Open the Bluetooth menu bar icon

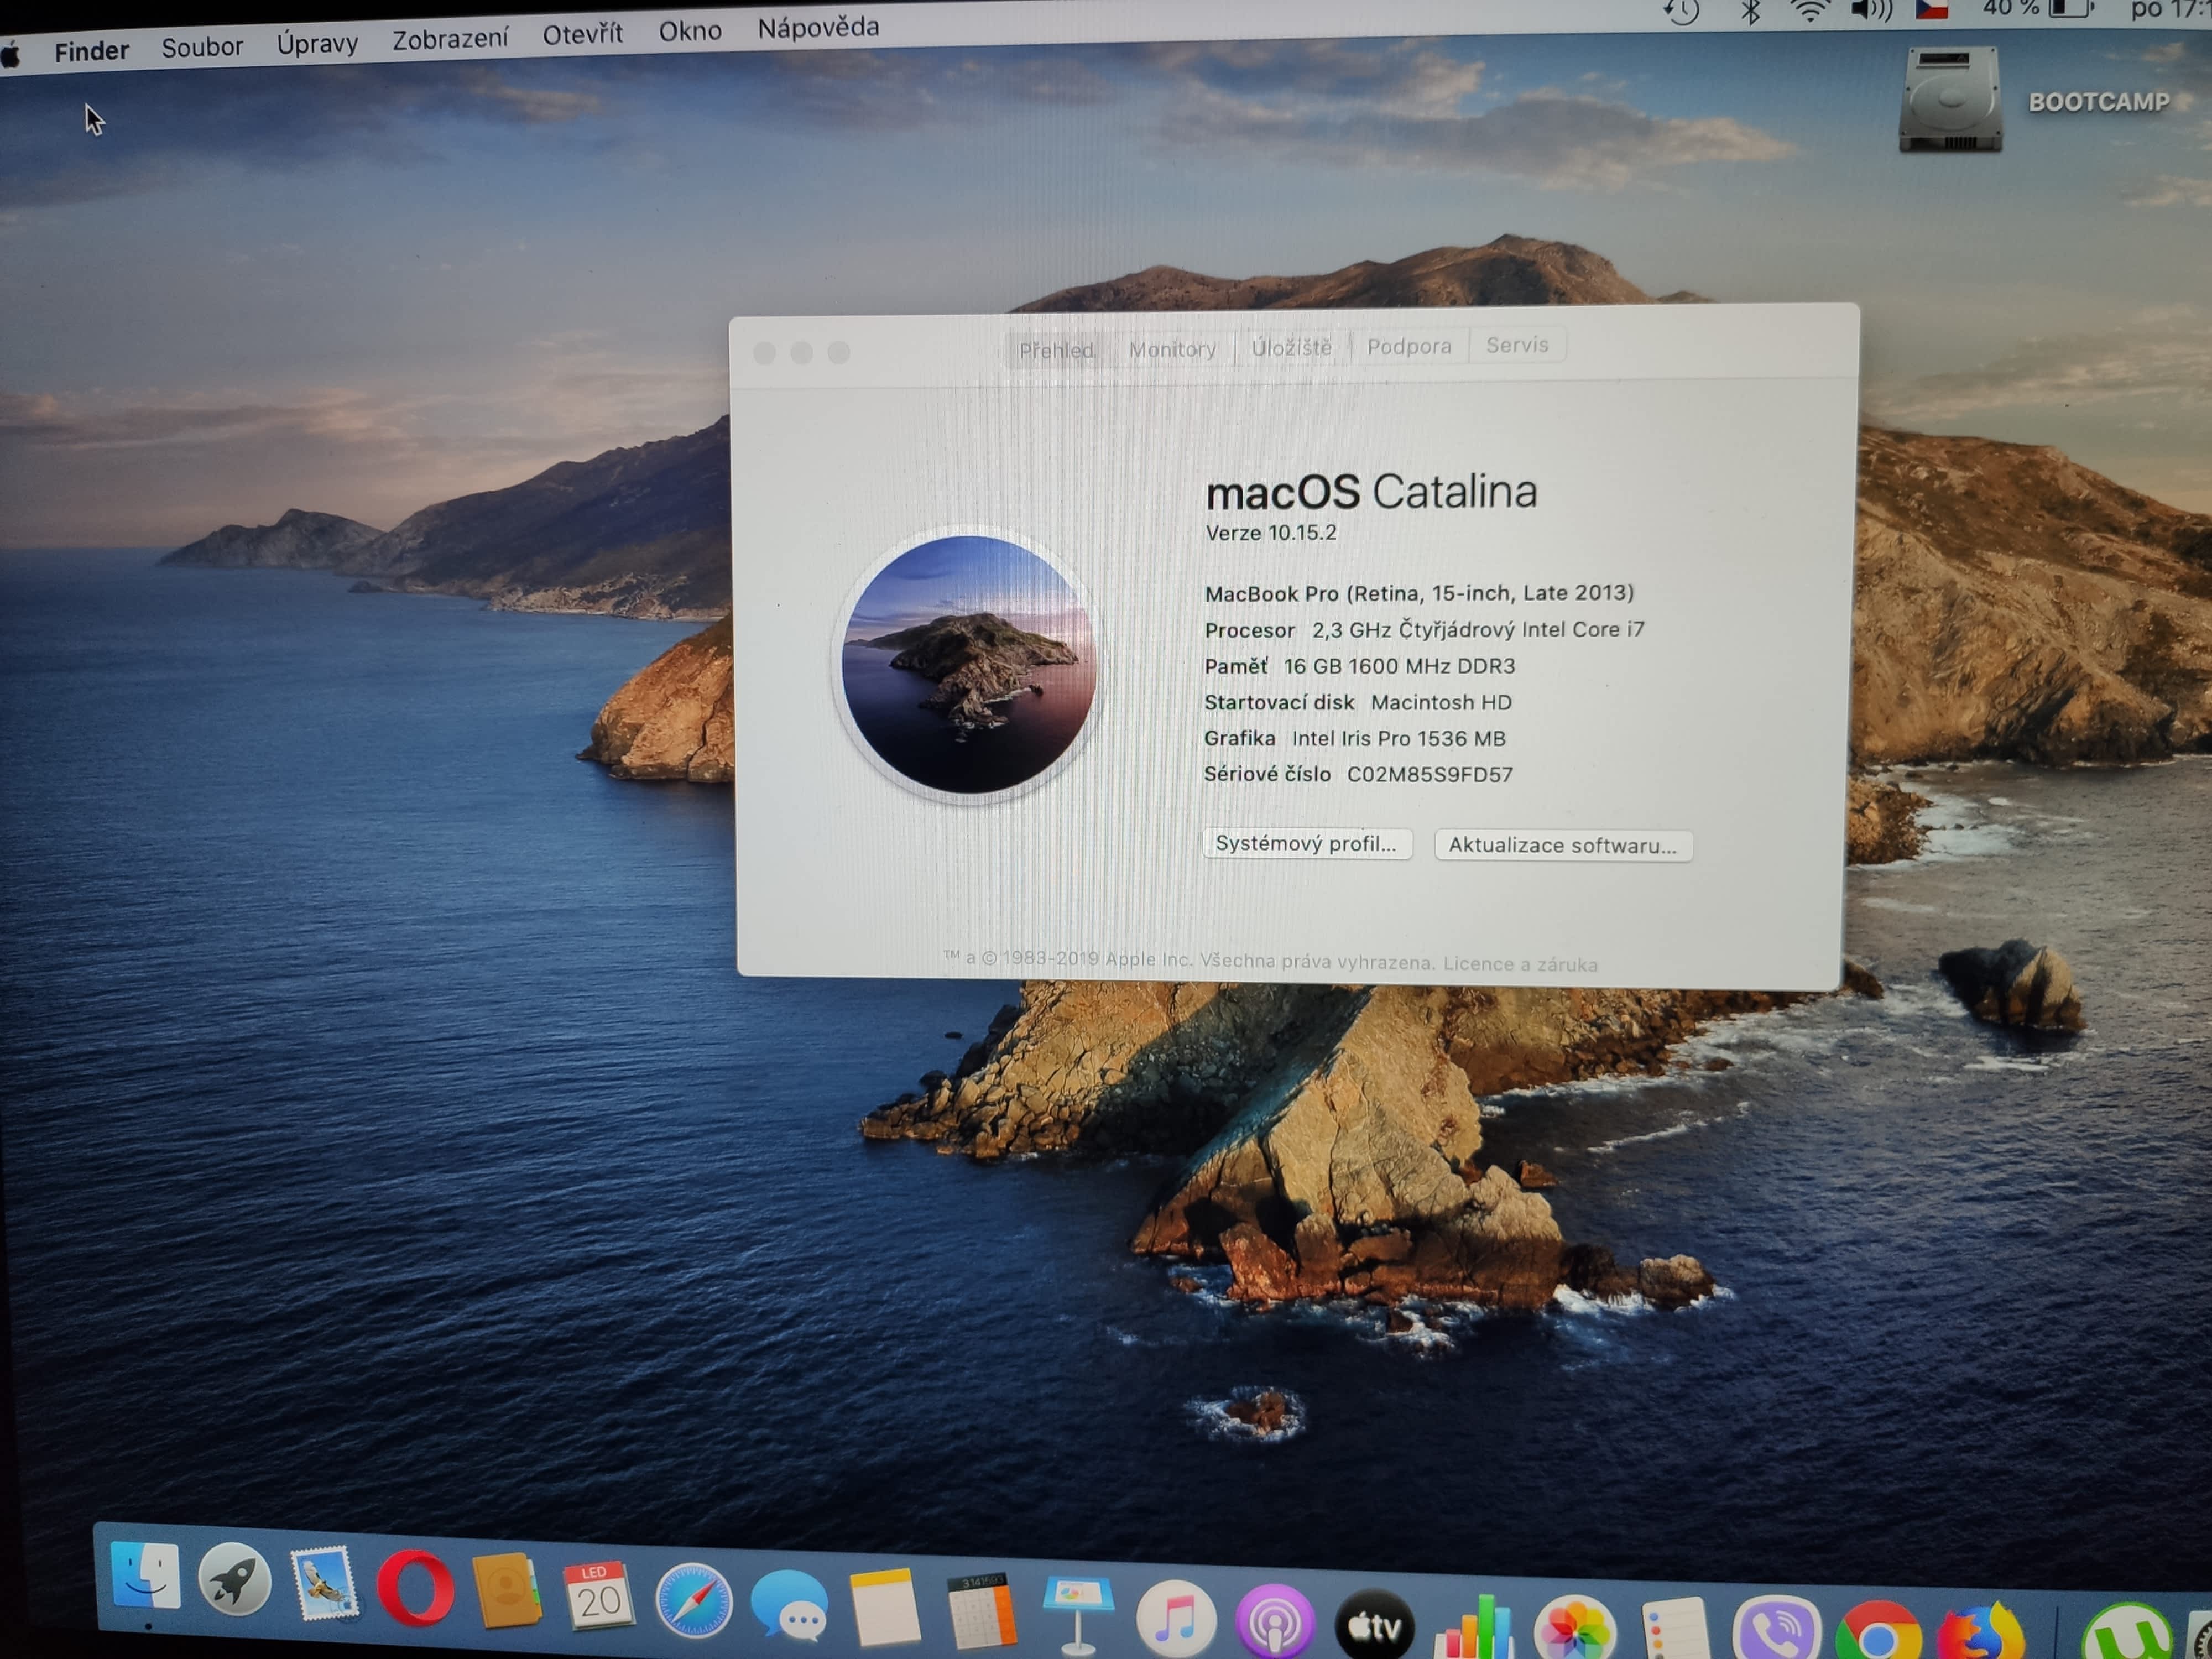[x=1750, y=13]
